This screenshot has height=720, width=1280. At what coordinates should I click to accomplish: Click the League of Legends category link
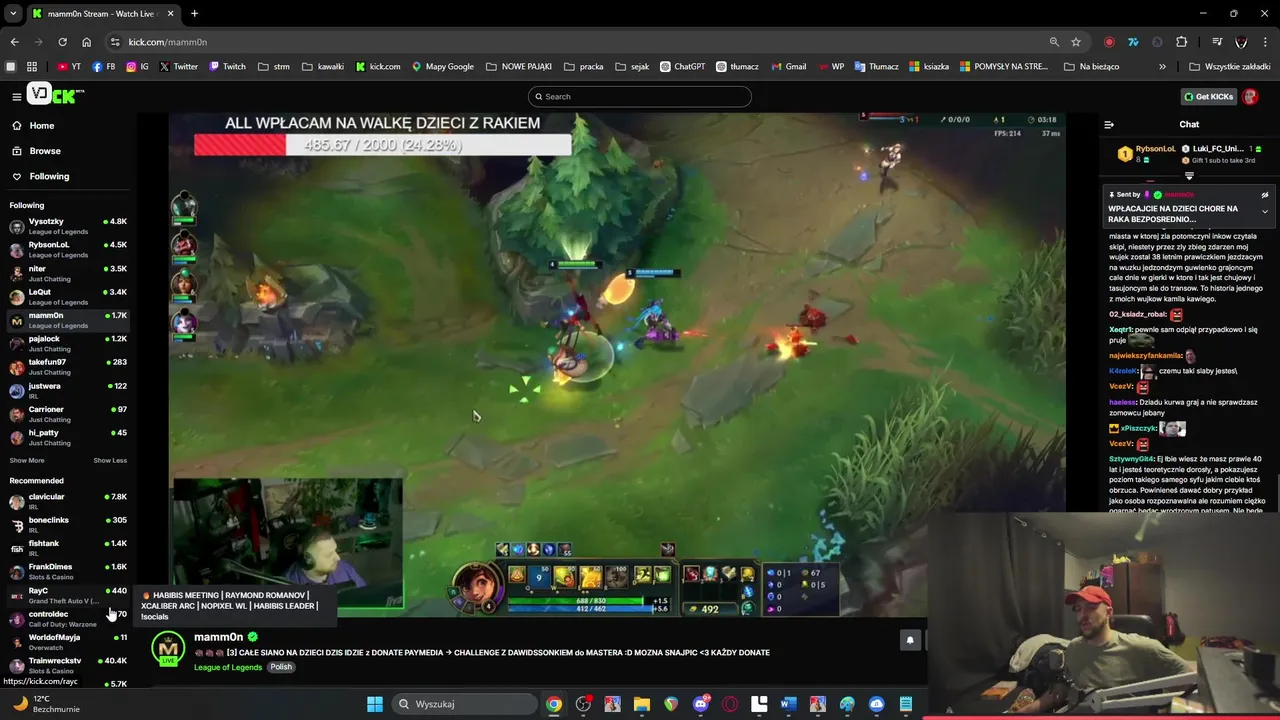coord(228,667)
